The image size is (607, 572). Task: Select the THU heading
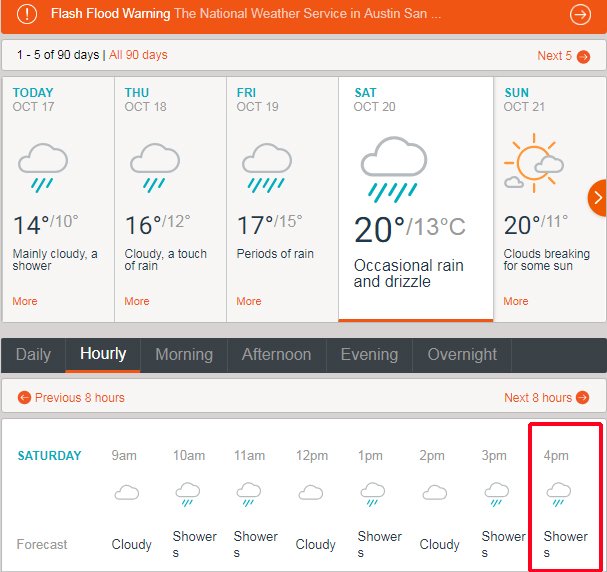coord(137,92)
